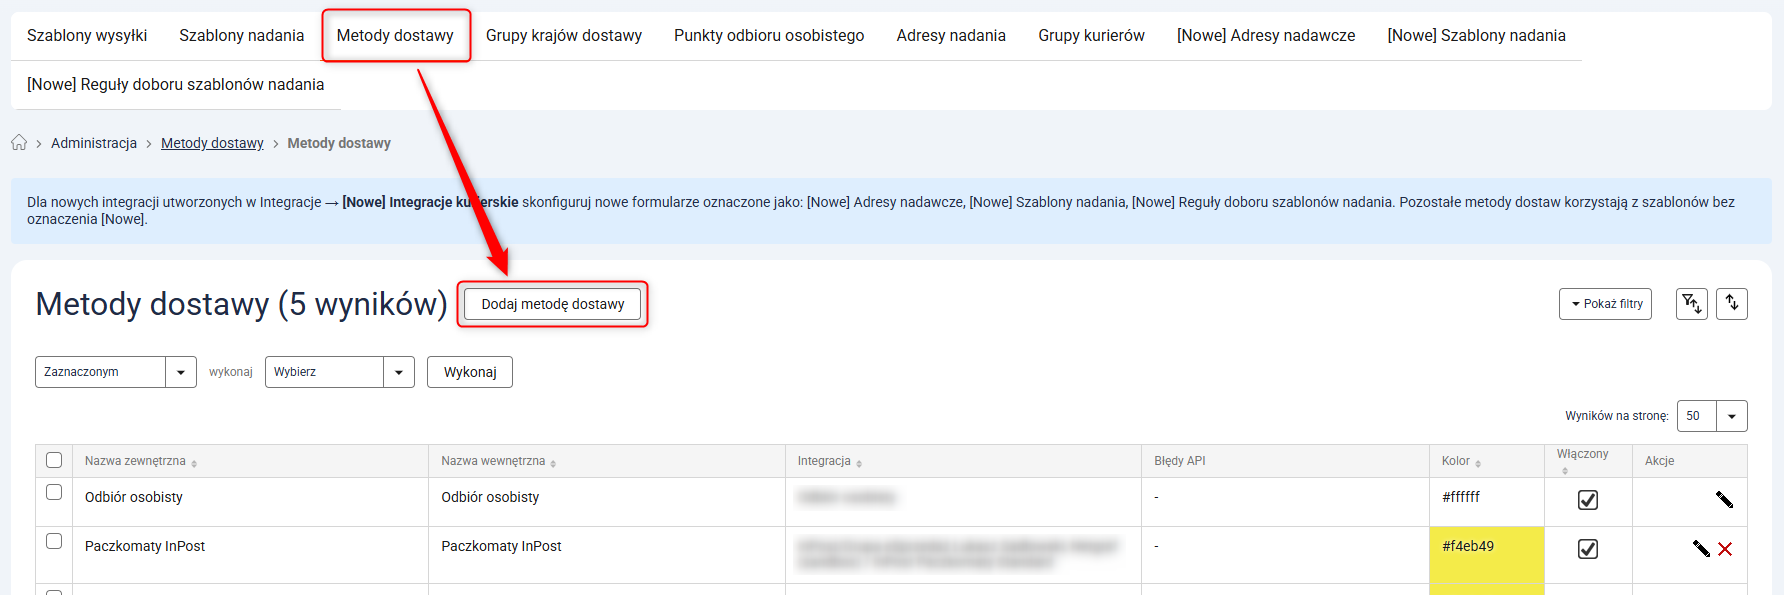Sort by Nazwa zewnętrzna column arrows
The width and height of the screenshot is (1784, 595).
pos(194,463)
